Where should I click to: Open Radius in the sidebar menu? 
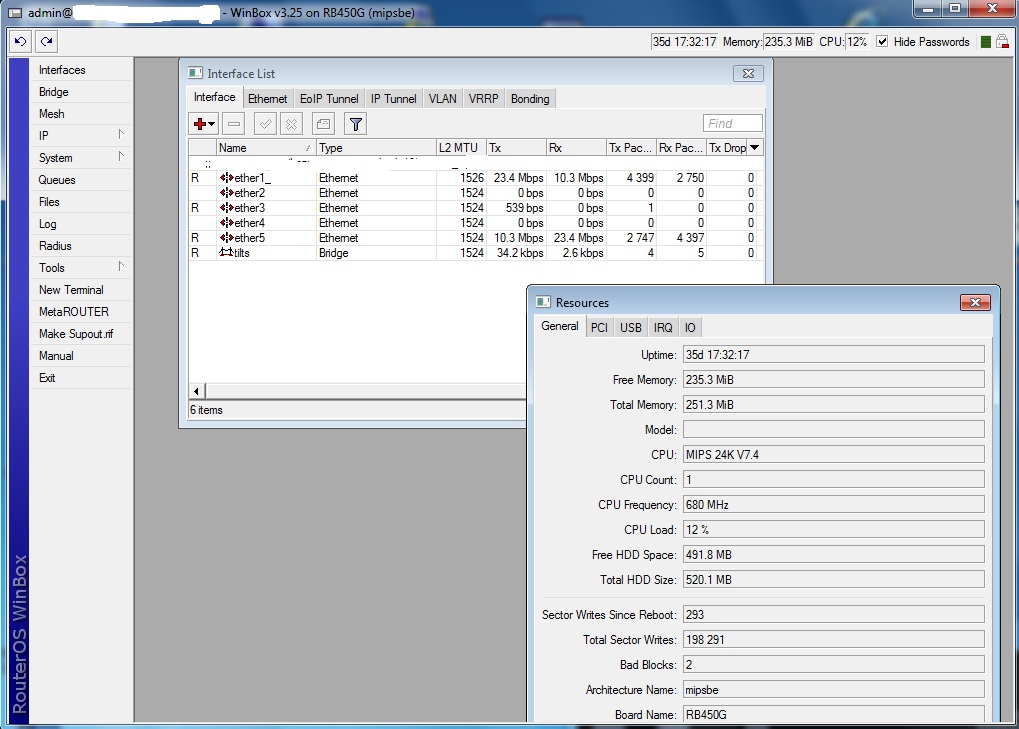coord(81,246)
